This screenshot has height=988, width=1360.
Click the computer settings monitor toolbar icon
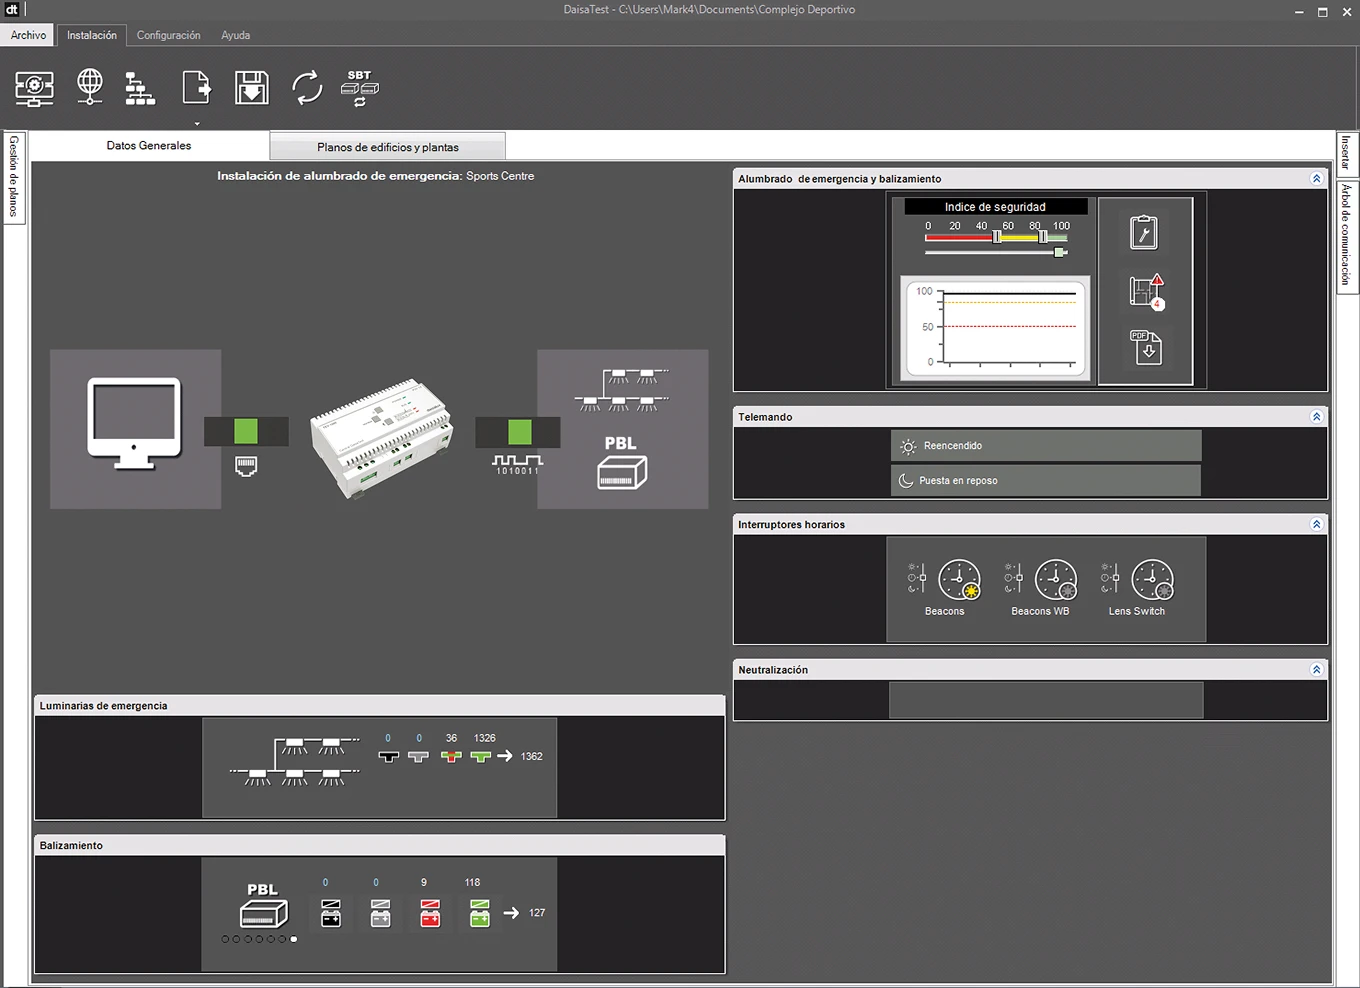[x=35, y=88]
